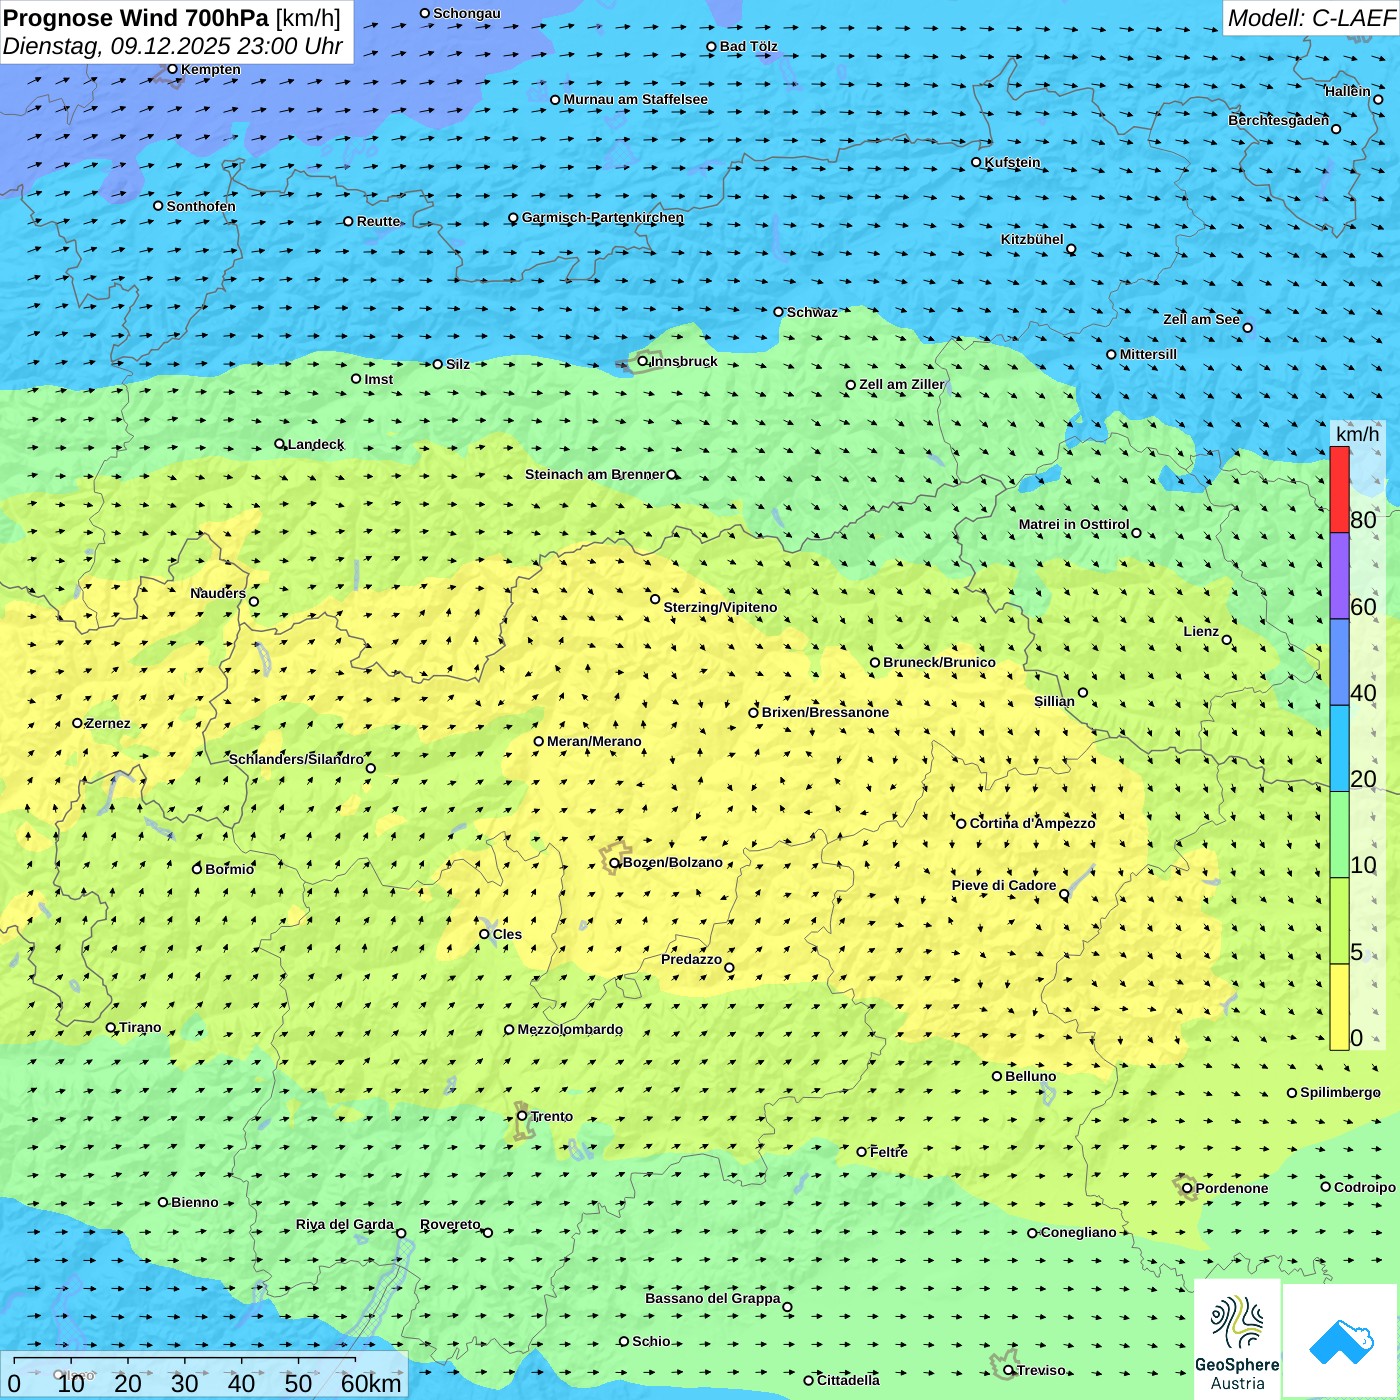Select the Cortina d'Ampezzo marker
1400x1400 pixels.
(961, 824)
